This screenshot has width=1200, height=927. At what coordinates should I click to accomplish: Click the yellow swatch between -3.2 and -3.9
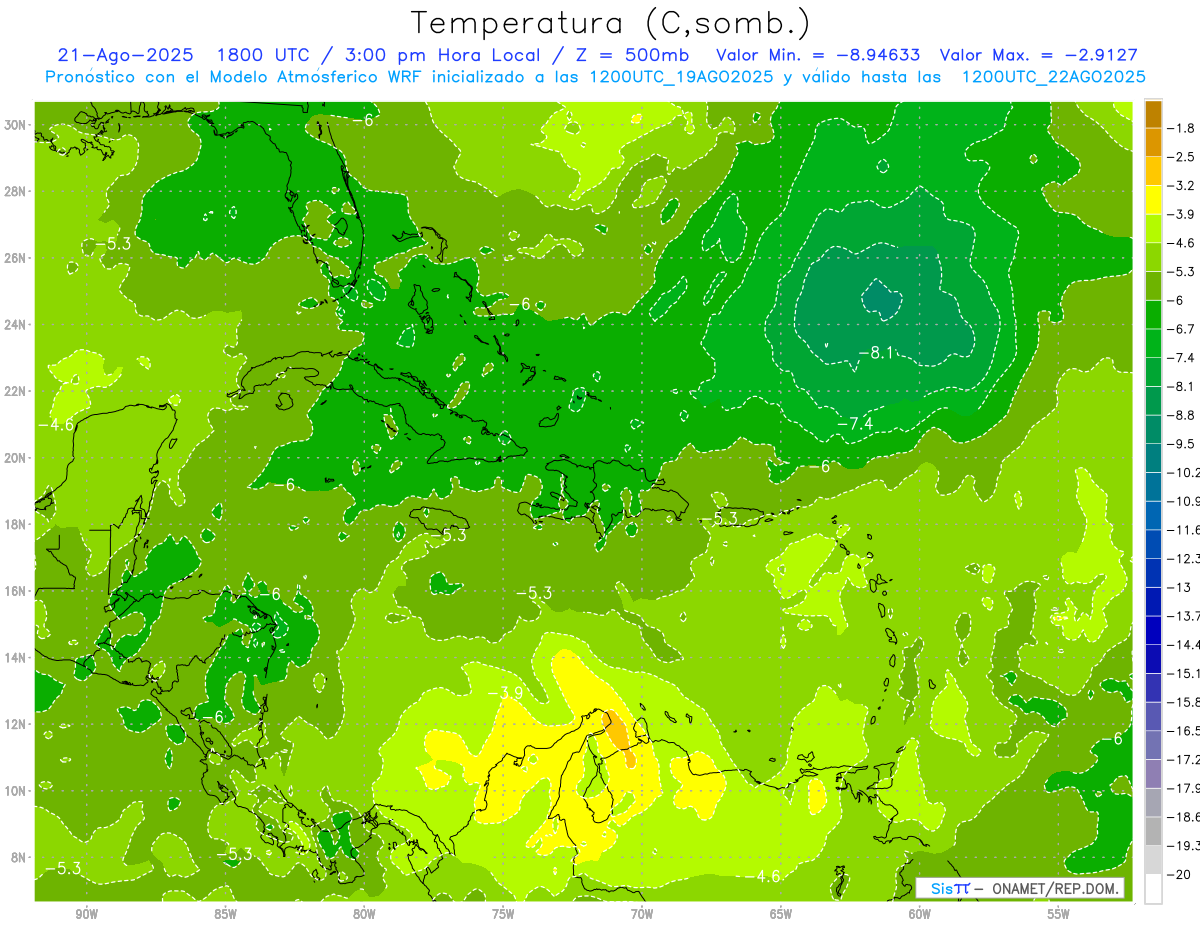coord(1153,200)
